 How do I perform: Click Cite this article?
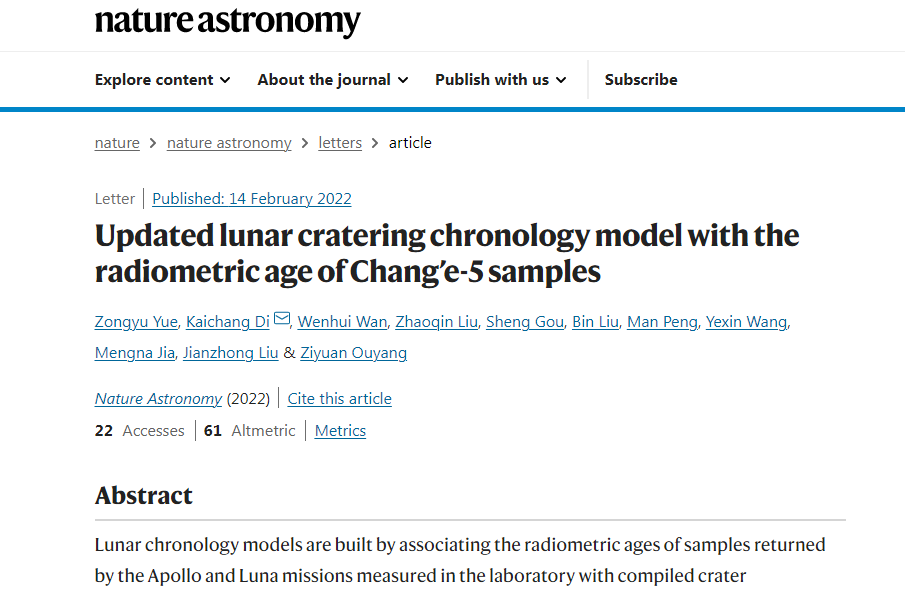click(x=340, y=399)
